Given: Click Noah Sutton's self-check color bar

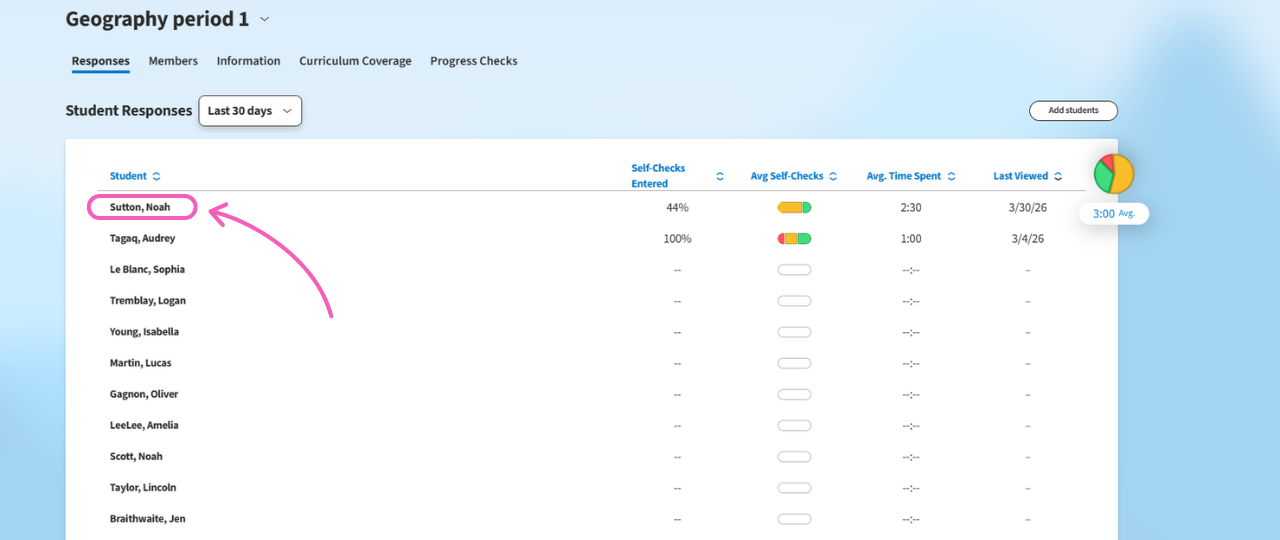Looking at the screenshot, I should pyautogui.click(x=794, y=207).
